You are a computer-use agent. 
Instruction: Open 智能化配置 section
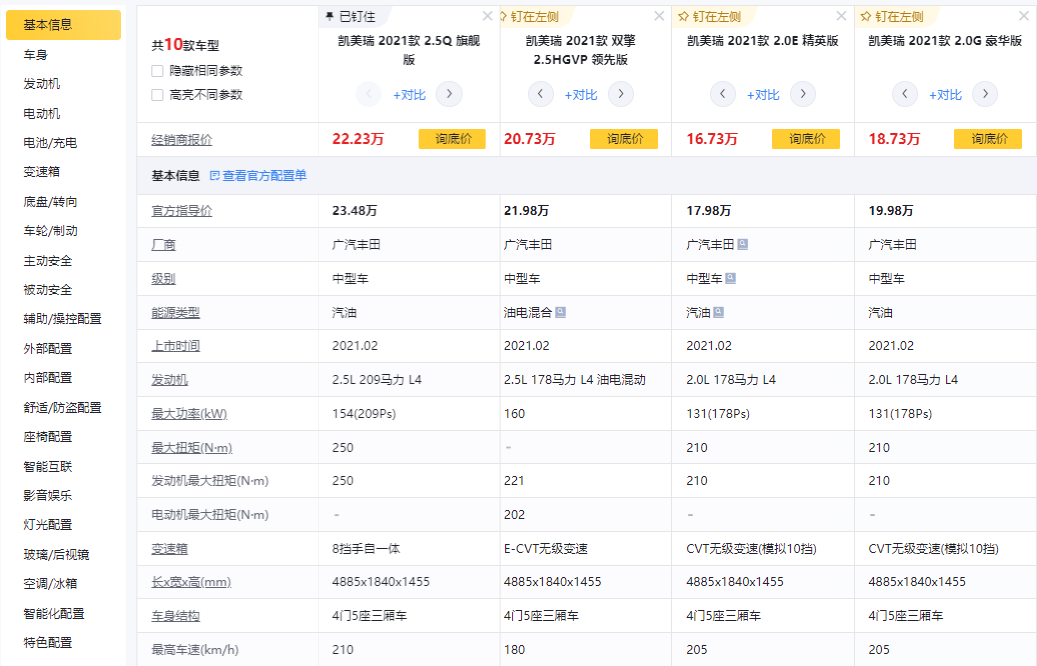point(54,612)
